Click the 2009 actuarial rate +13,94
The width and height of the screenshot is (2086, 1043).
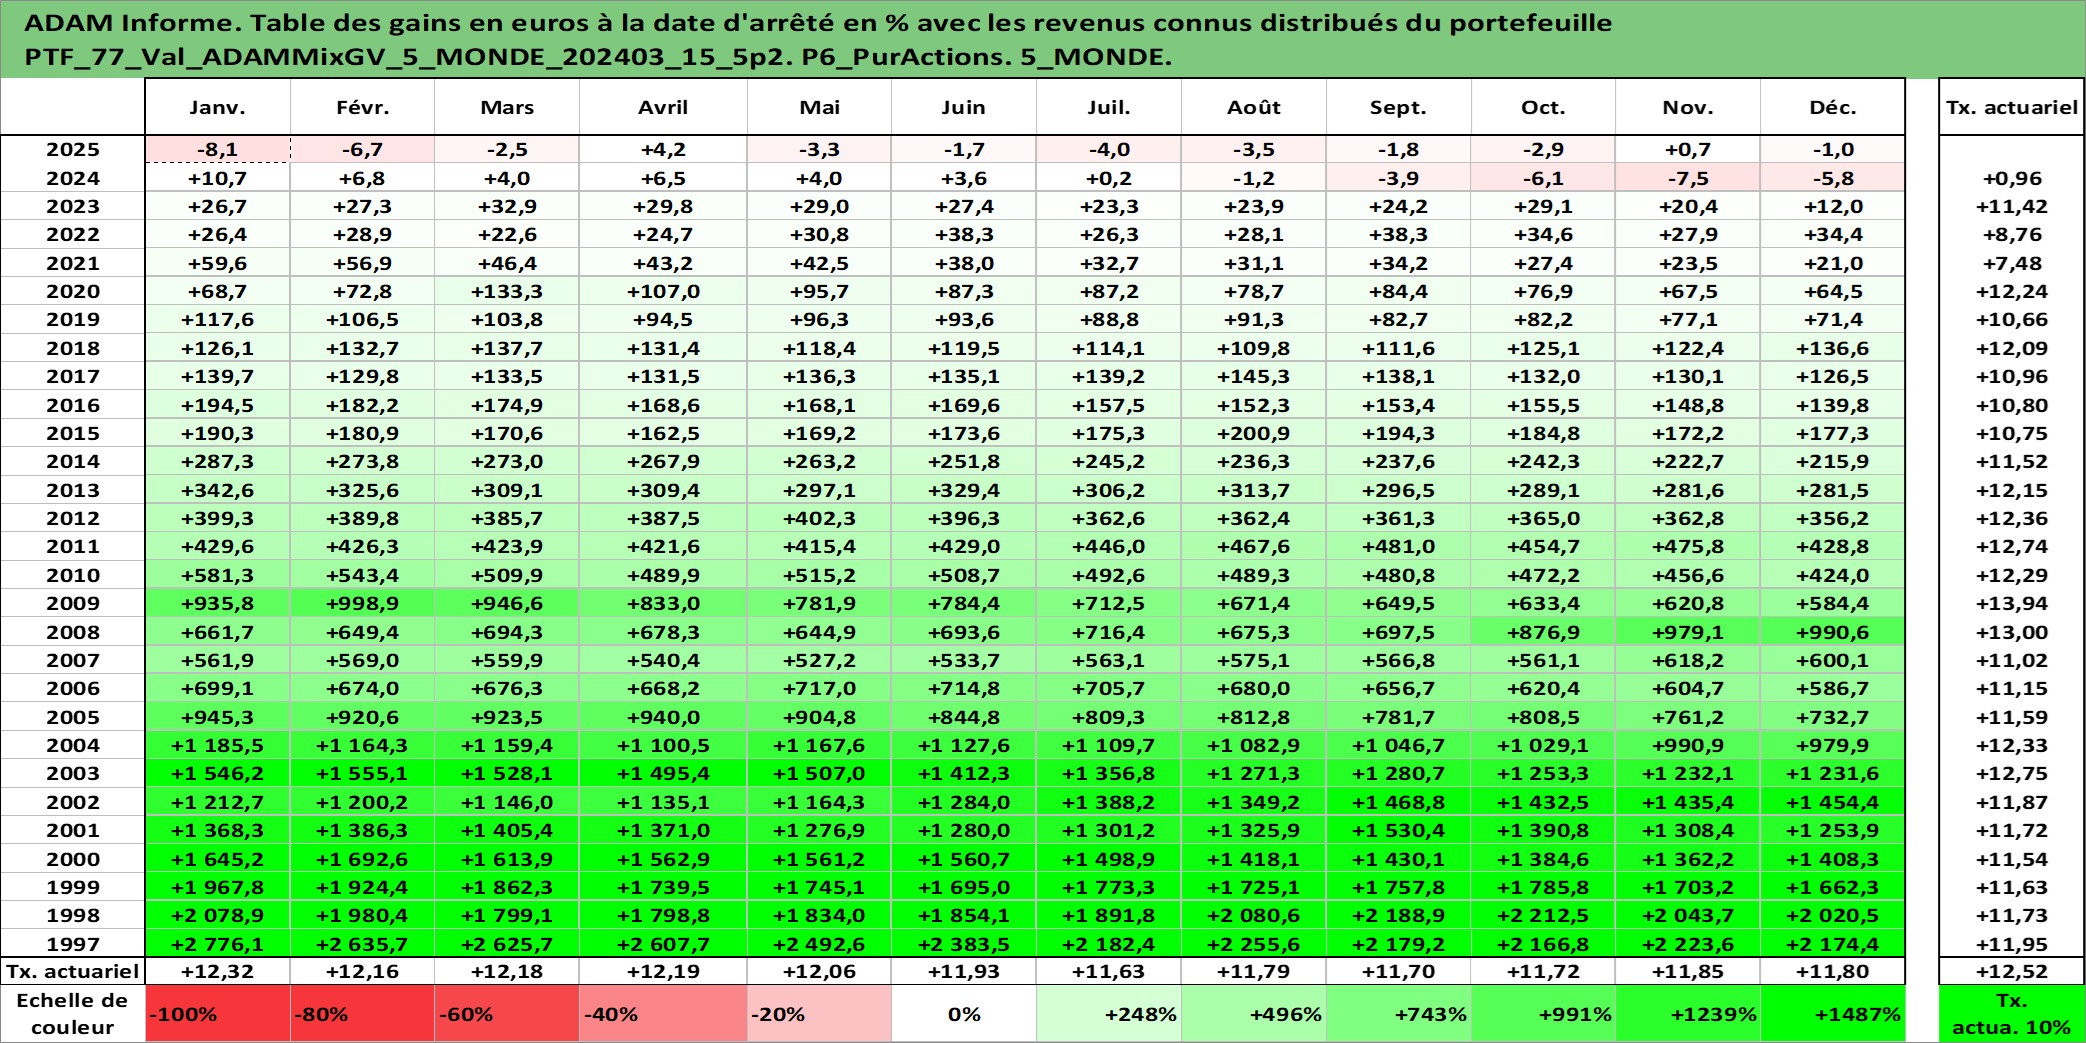coord(2011,603)
